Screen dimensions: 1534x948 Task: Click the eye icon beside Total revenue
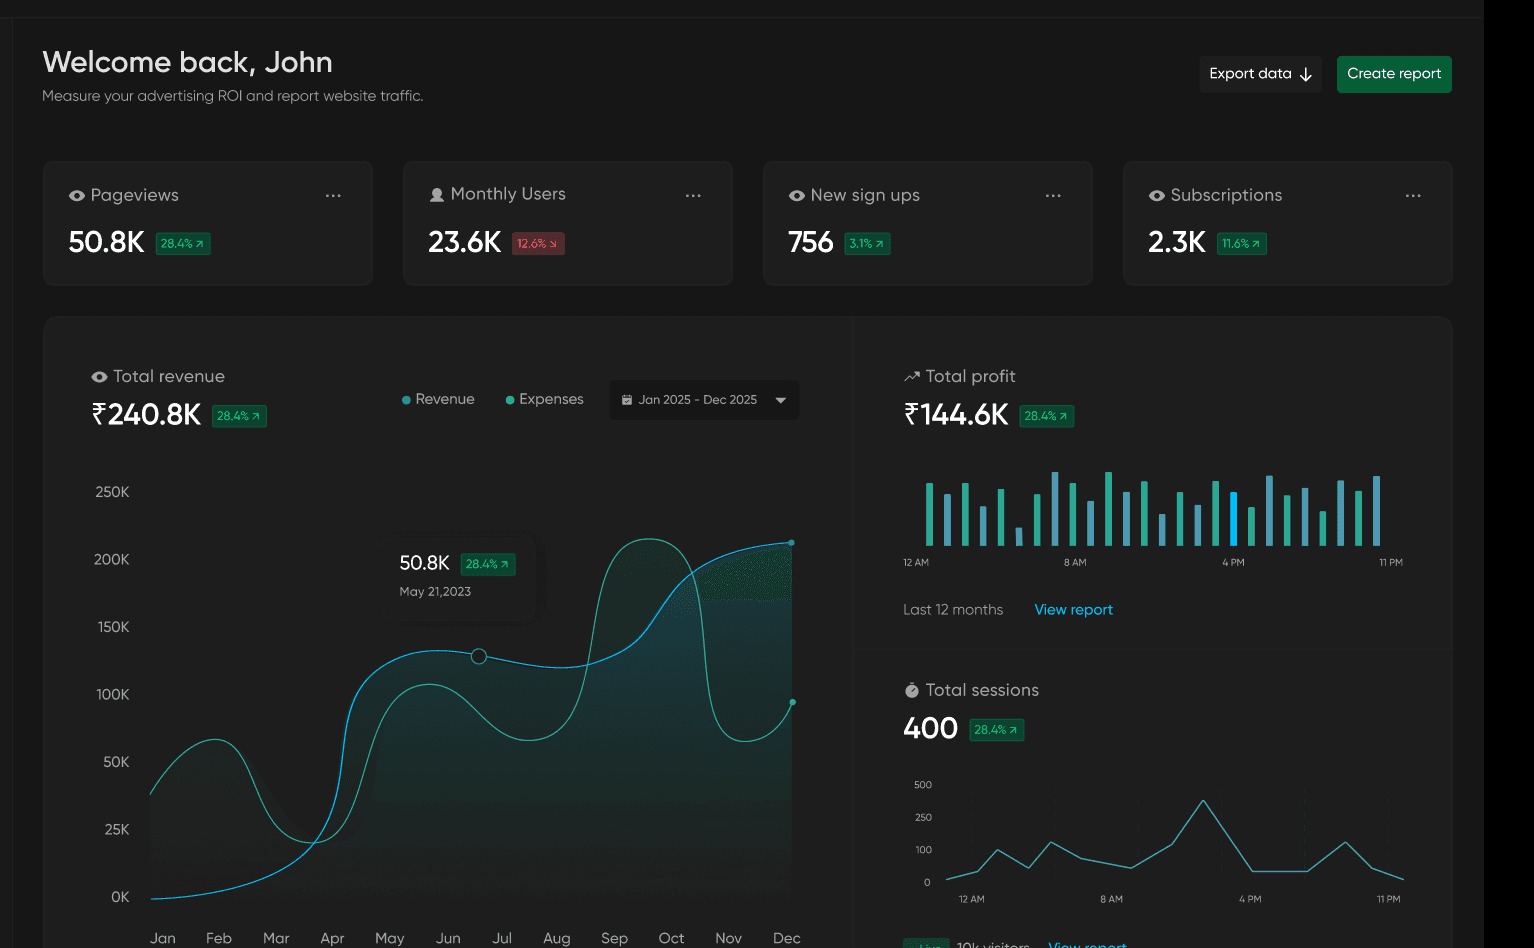coord(99,377)
